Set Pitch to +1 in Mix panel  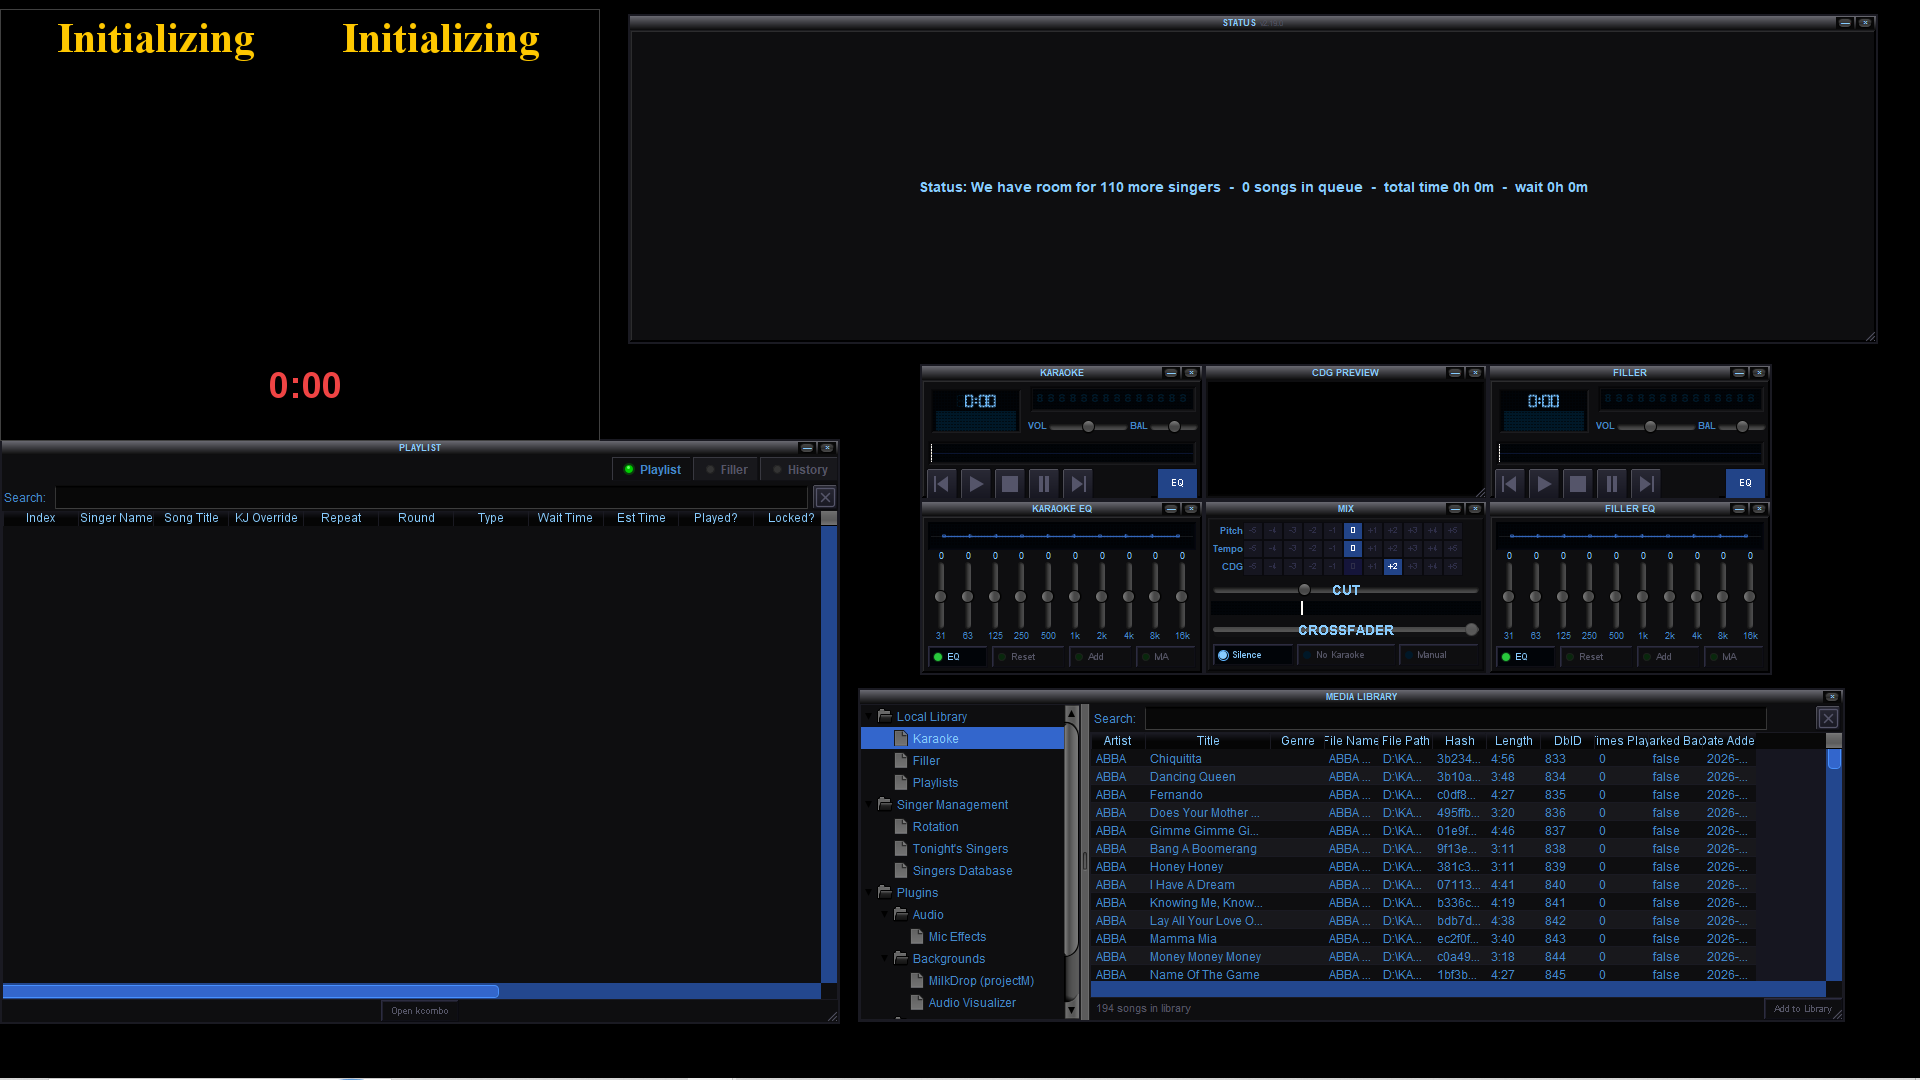[x=1372, y=531]
